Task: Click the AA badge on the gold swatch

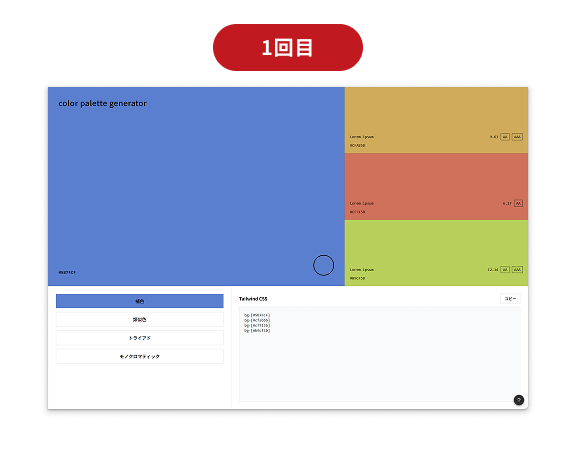Action: click(505, 137)
